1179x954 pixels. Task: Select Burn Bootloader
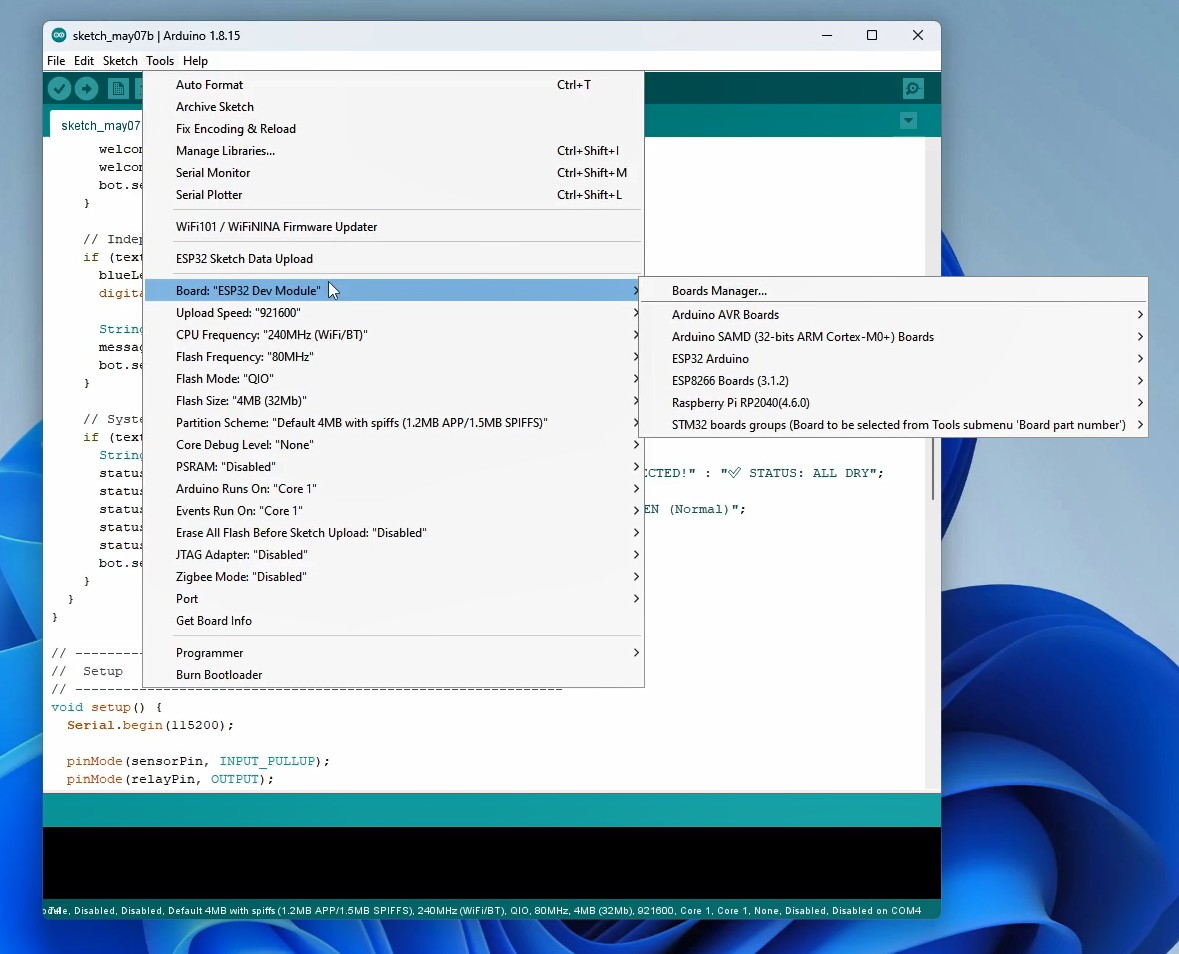click(393, 674)
